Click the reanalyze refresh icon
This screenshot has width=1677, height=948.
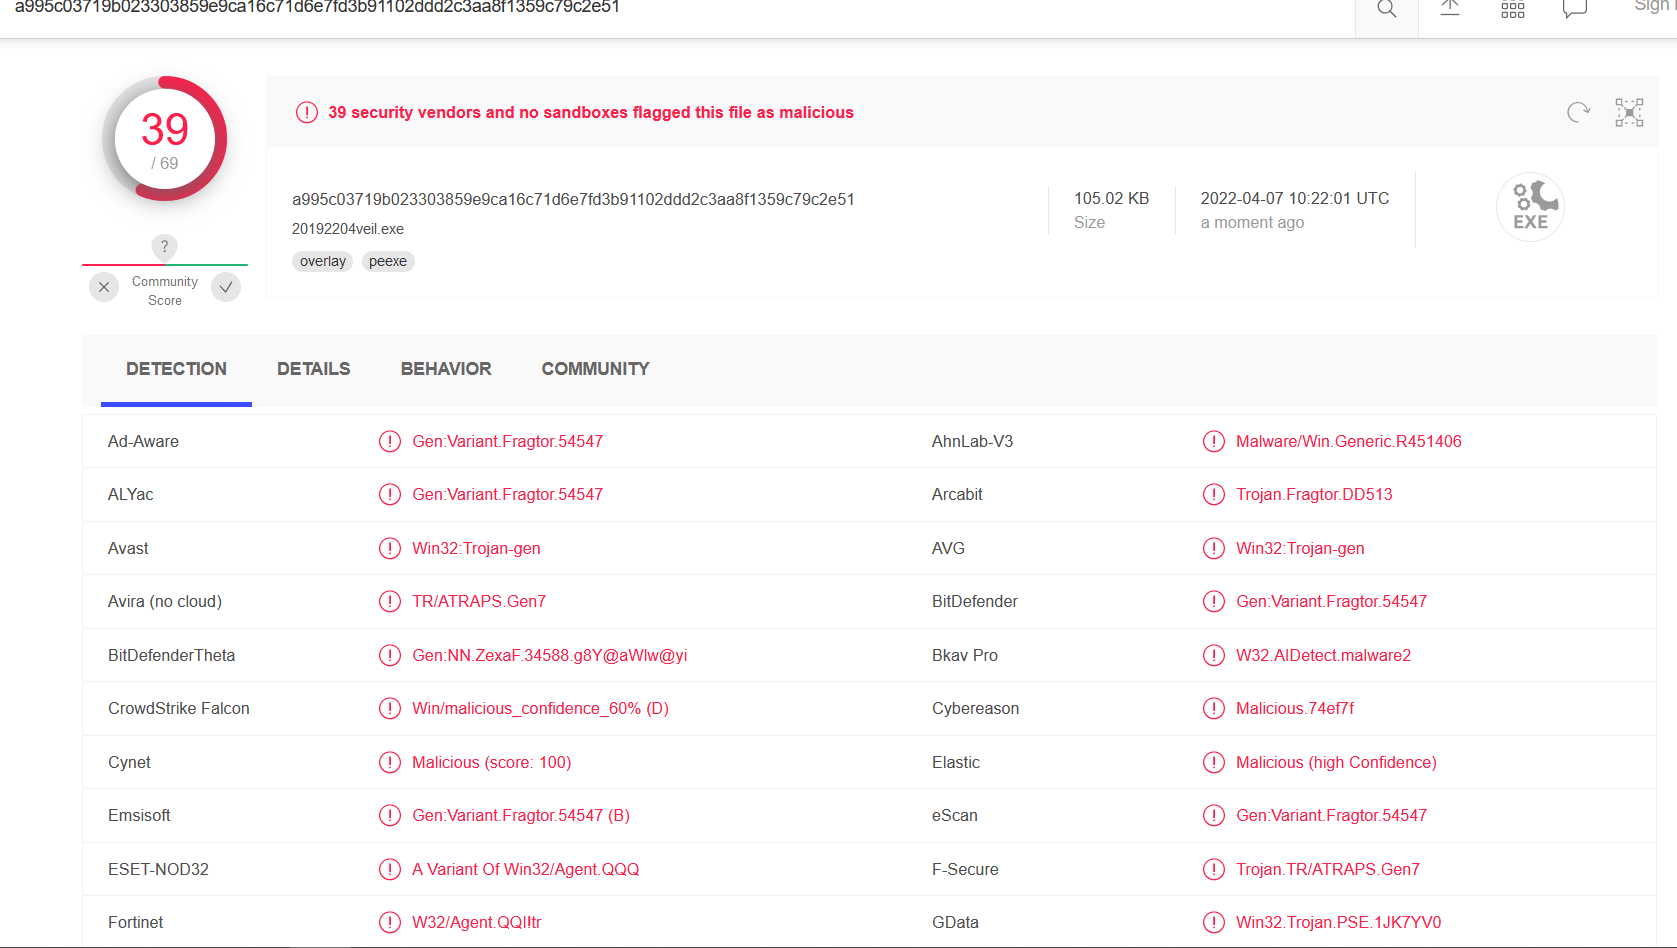coord(1578,113)
